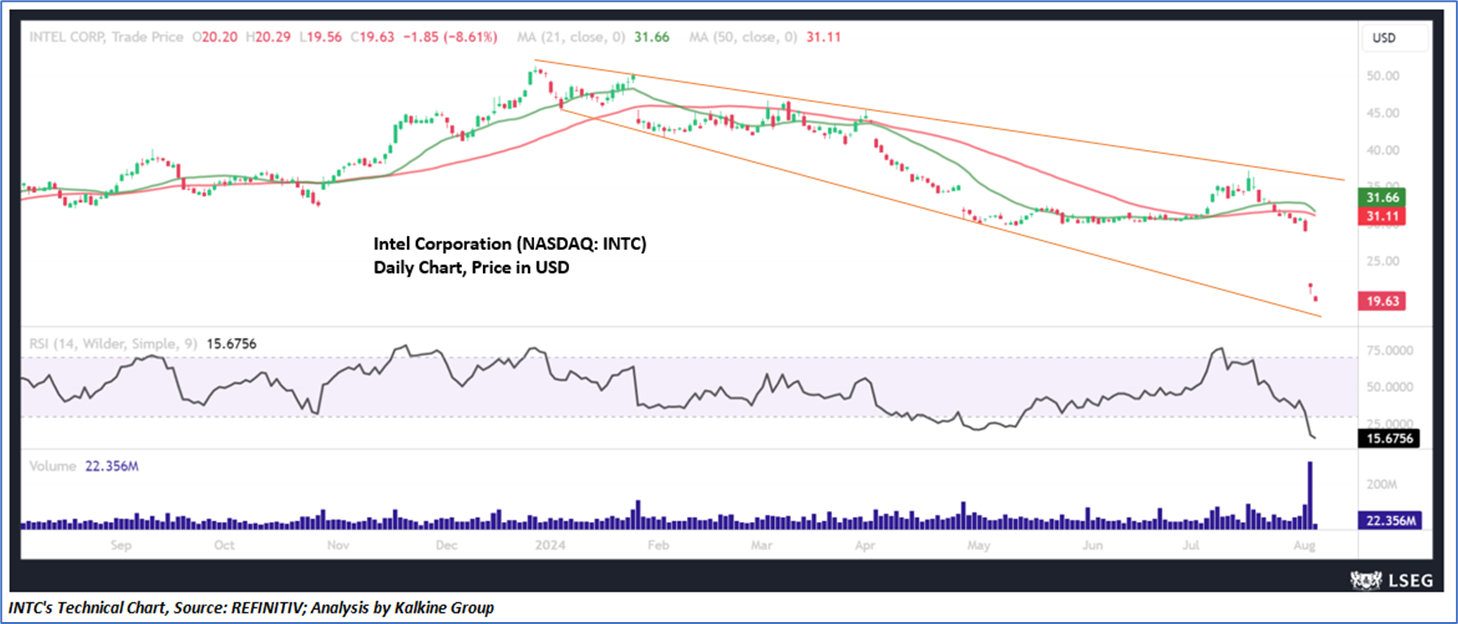Click the Jun label on time axis
The width and height of the screenshot is (1458, 624).
[1093, 546]
